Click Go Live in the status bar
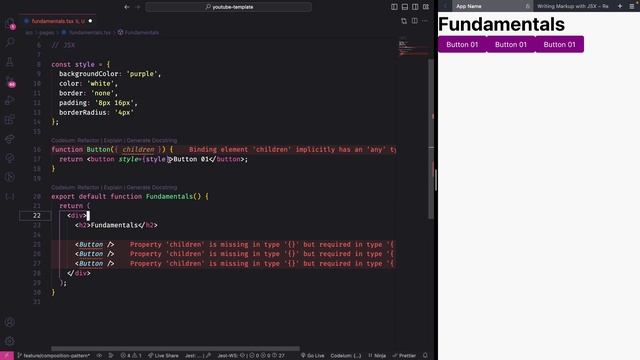The width and height of the screenshot is (640, 360). coord(313,356)
